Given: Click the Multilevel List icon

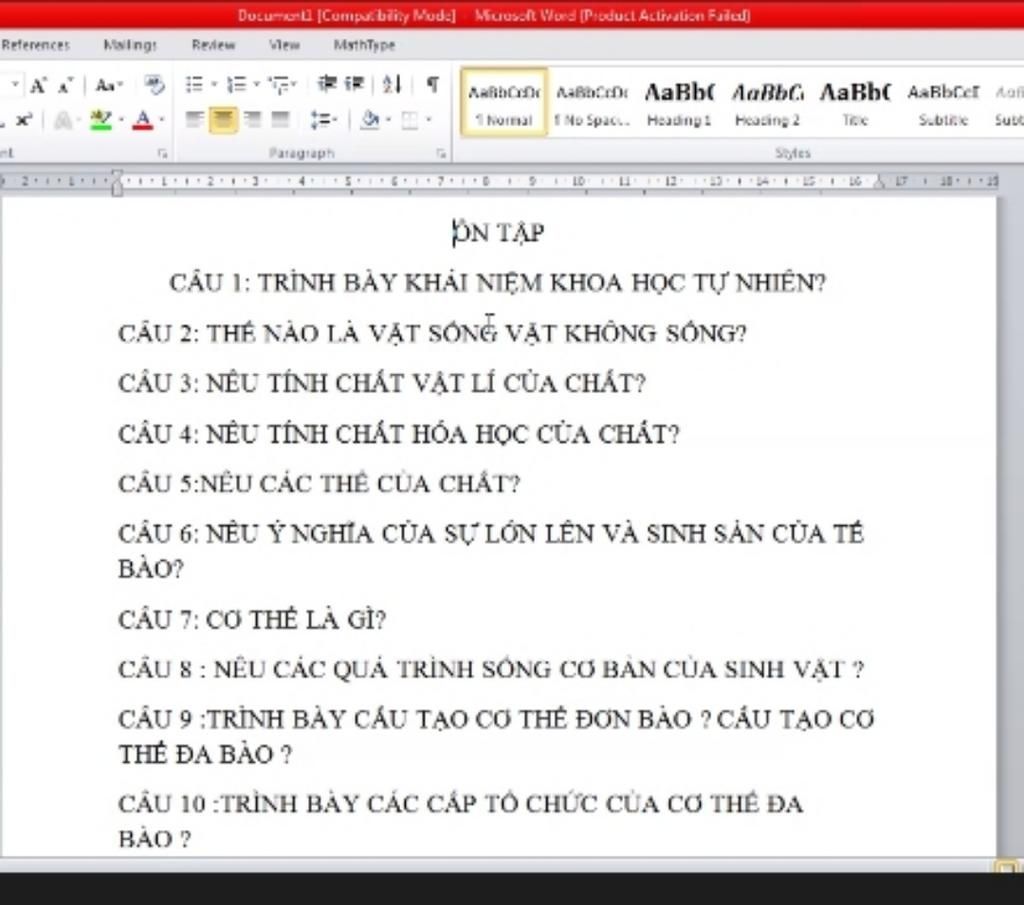Looking at the screenshot, I should [x=279, y=85].
